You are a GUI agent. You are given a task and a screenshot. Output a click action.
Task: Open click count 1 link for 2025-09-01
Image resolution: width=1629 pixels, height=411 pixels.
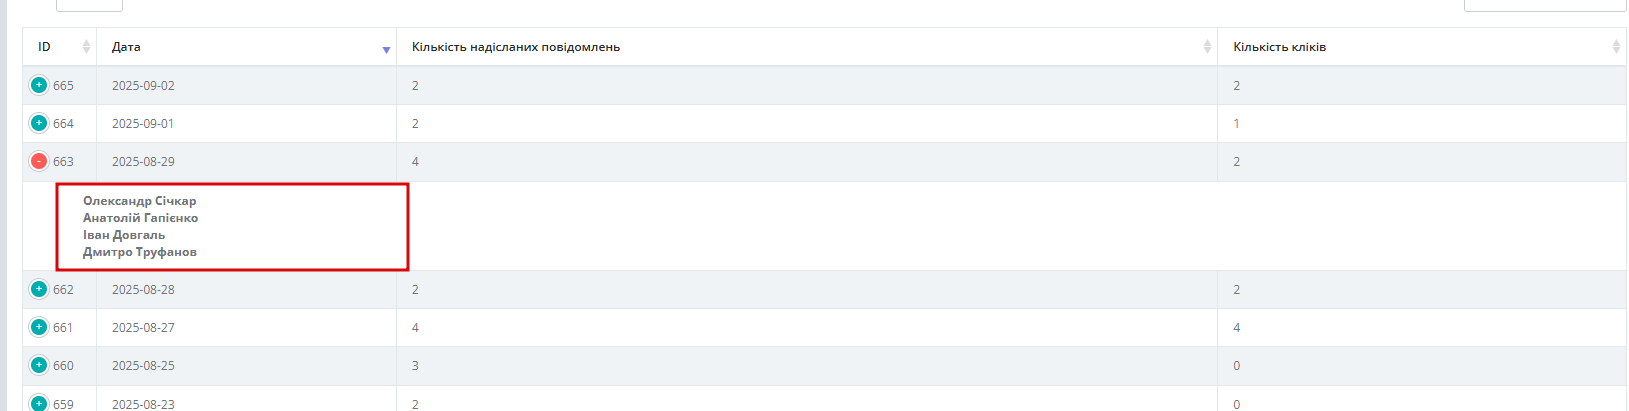(x=1236, y=124)
